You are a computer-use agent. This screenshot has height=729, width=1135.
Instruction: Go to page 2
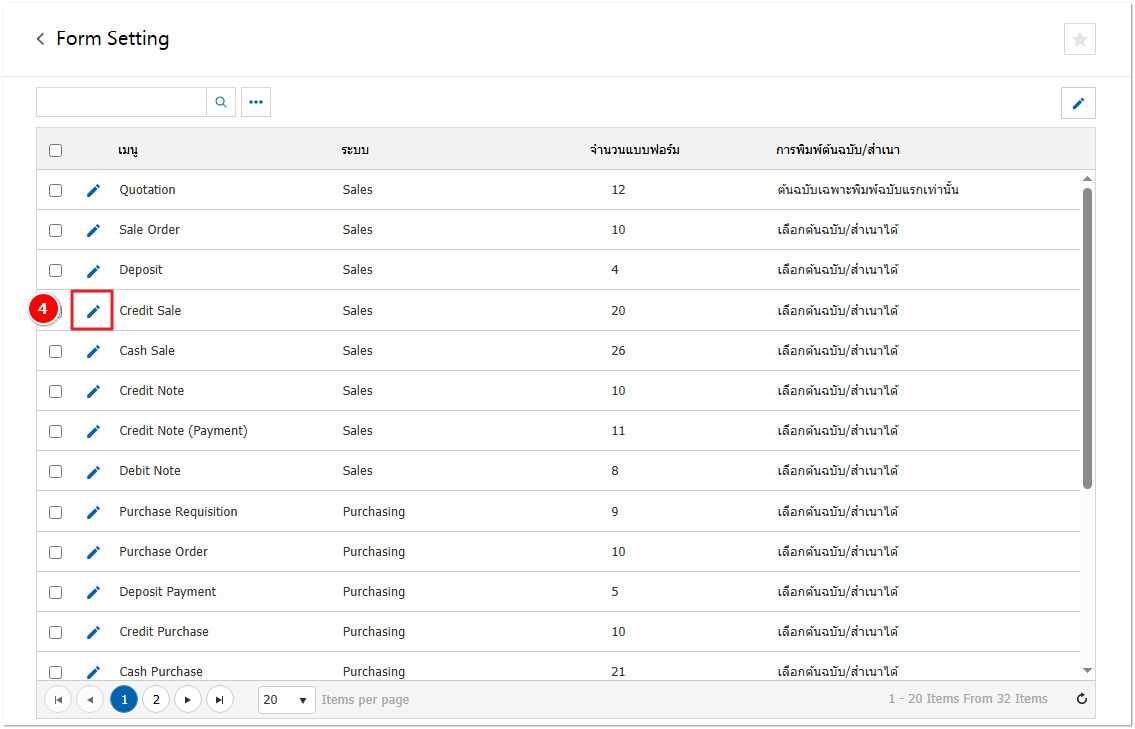point(156,700)
